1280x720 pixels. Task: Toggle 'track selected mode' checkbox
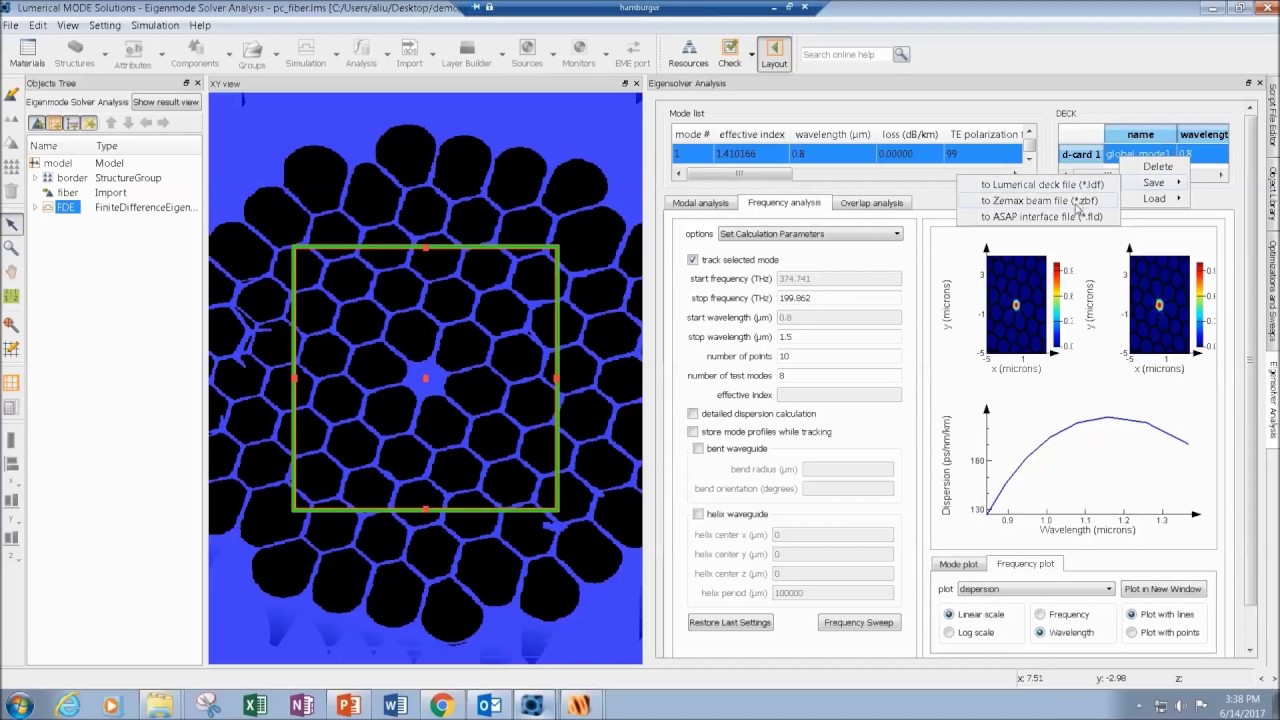point(693,260)
